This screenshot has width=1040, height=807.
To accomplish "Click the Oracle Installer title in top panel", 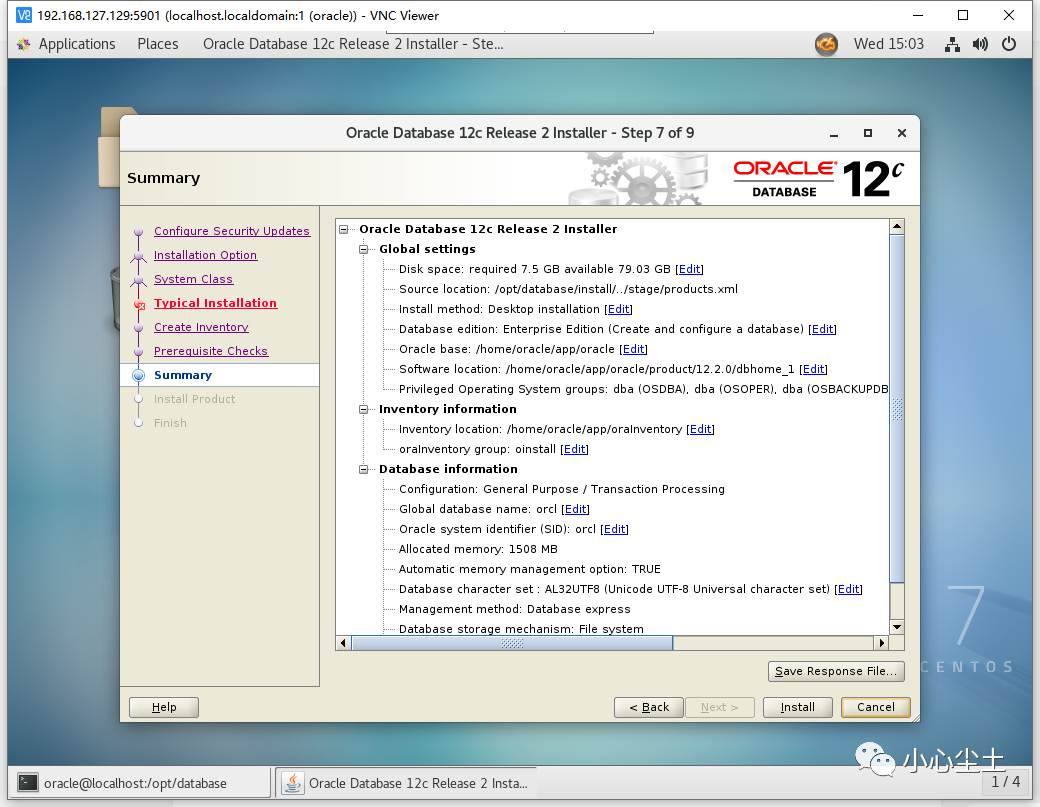I will [353, 44].
